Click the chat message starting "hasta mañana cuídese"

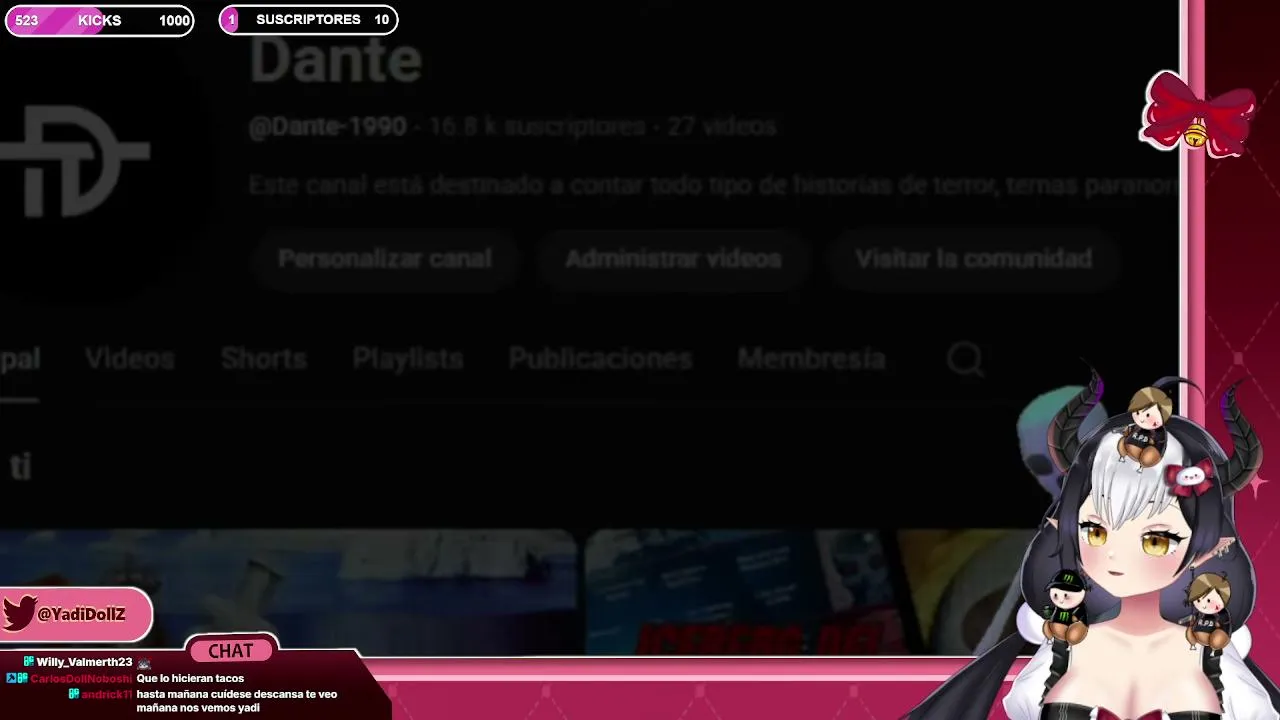pos(237,701)
